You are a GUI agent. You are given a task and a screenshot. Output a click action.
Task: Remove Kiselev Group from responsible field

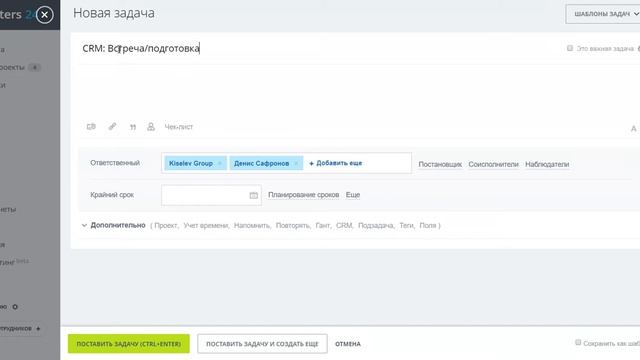(220, 163)
